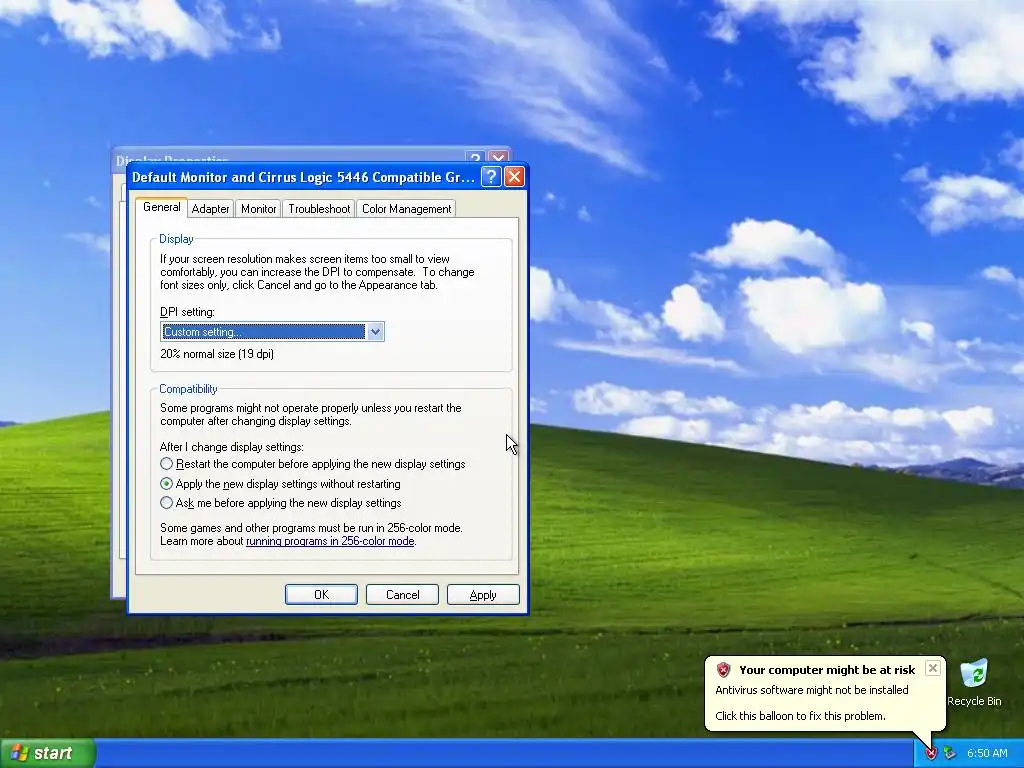Click the red security shield tray icon
The image size is (1024, 768).
pyautogui.click(x=931, y=754)
